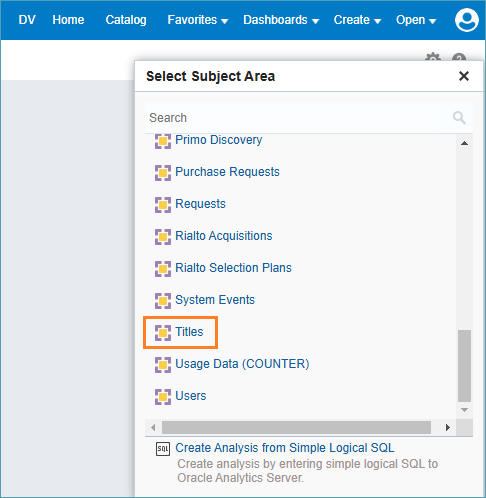Click the SQL icon for logical SQL analysis

pyautogui.click(x=163, y=449)
